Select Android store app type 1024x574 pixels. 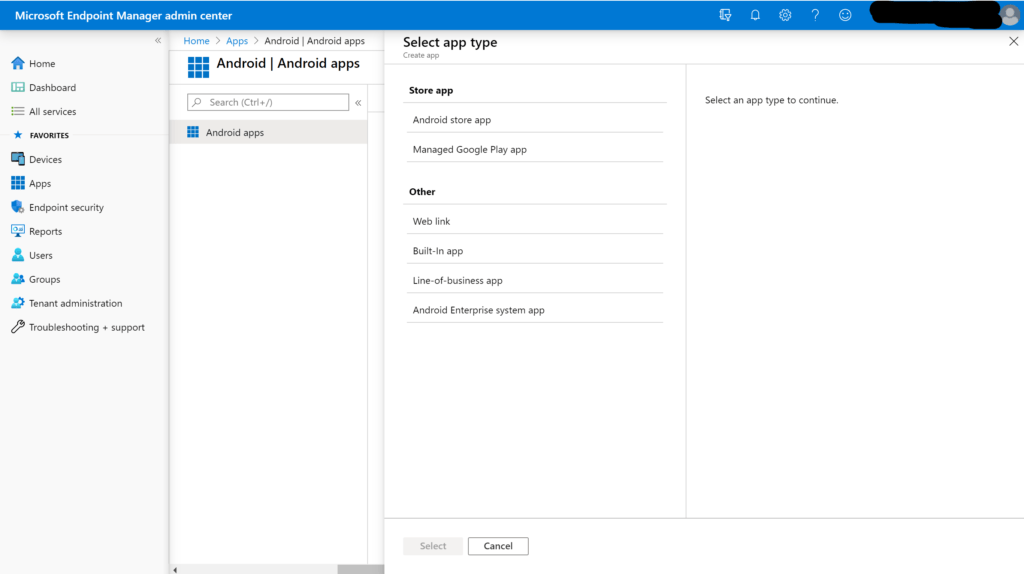click(452, 120)
